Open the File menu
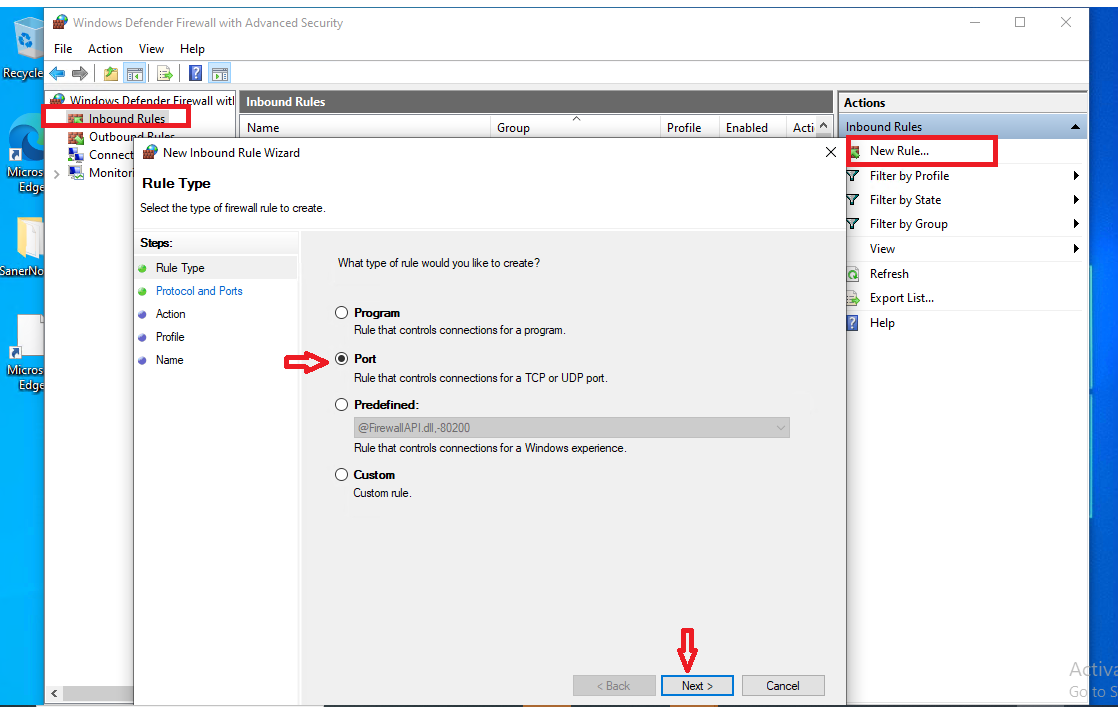1118x707 pixels. [x=63, y=48]
